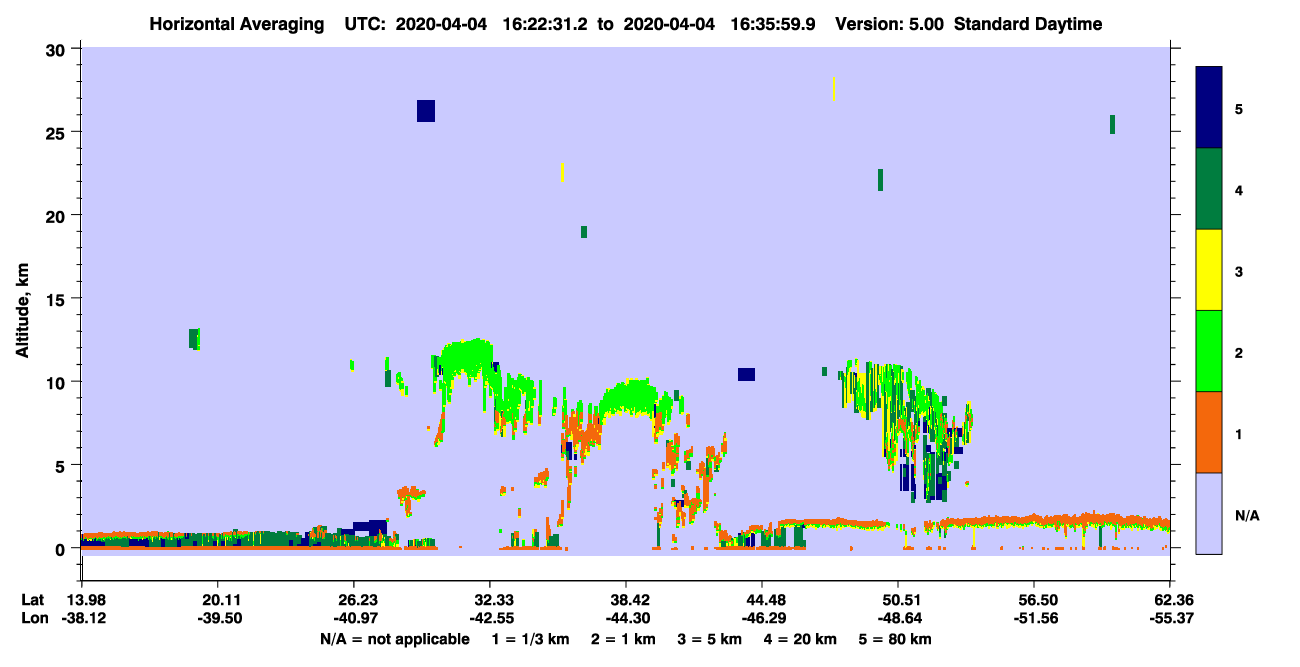Click longitude value '-55.37'
Screen dimensions: 1300x667
(1170, 619)
